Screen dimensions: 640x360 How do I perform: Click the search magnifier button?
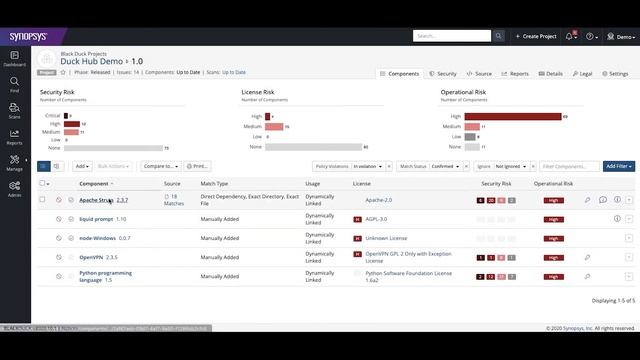(498, 36)
